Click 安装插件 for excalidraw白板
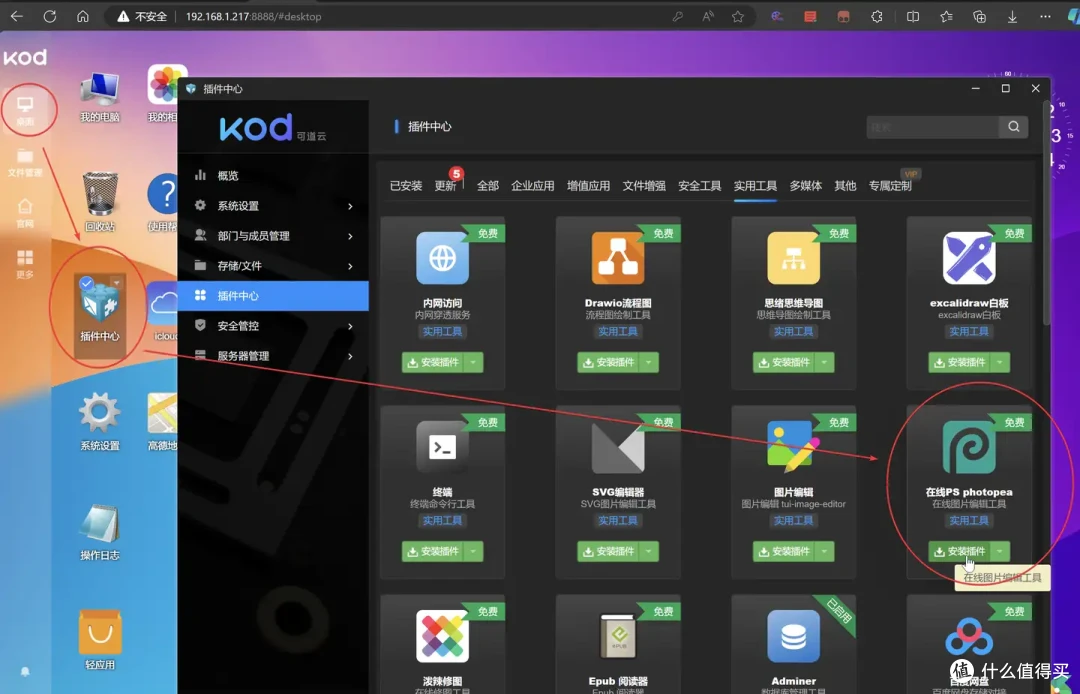 point(960,362)
